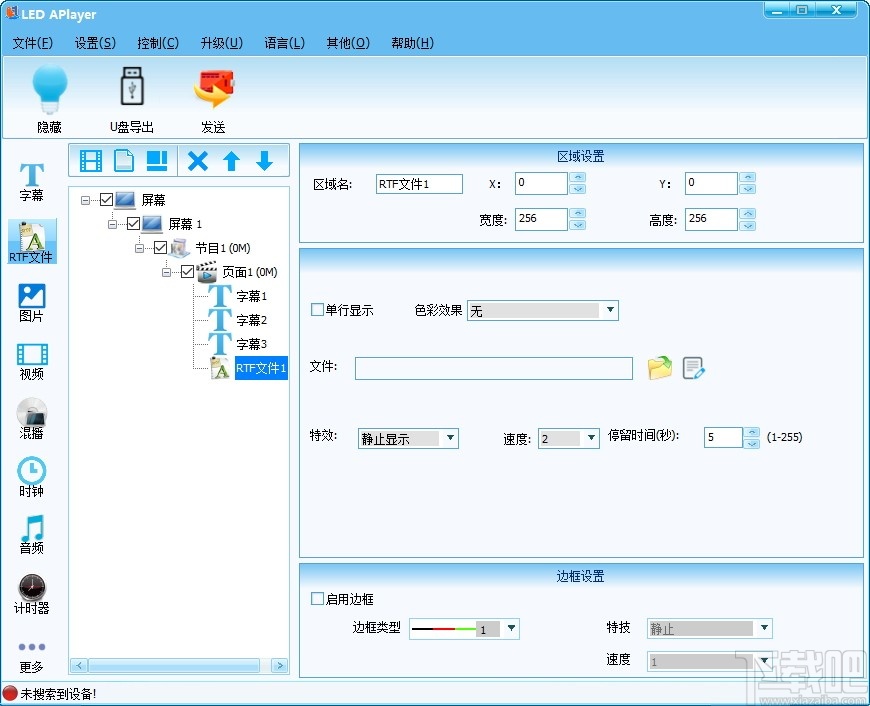Screen dimensions: 870x706
Task: Open the 色彩效果 dropdown
Action: [610, 310]
